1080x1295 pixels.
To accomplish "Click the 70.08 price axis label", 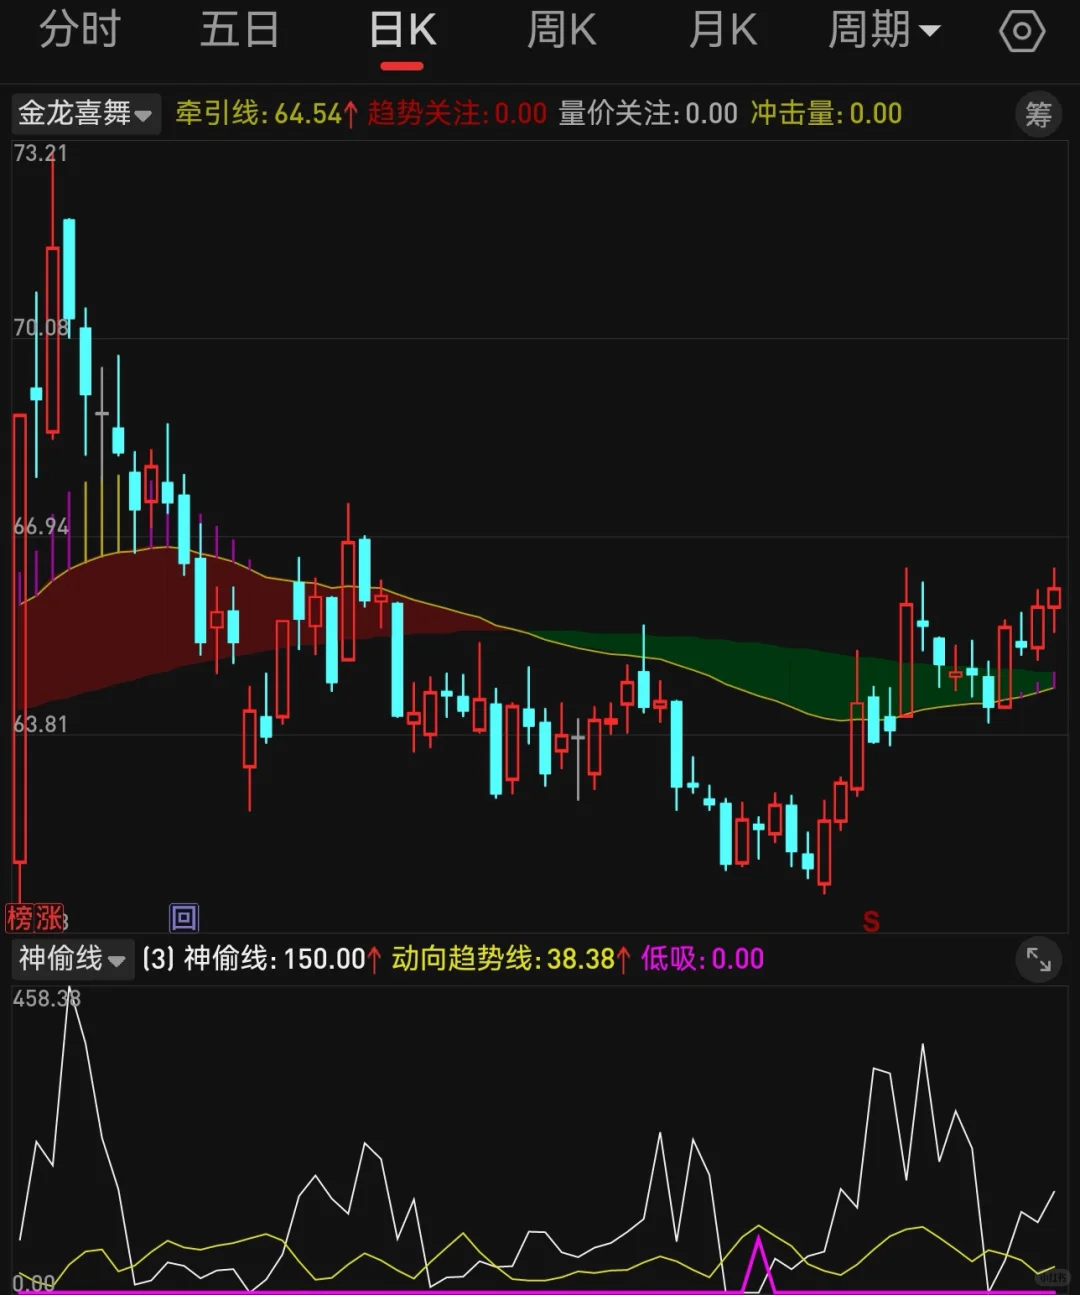I will coord(41,327).
